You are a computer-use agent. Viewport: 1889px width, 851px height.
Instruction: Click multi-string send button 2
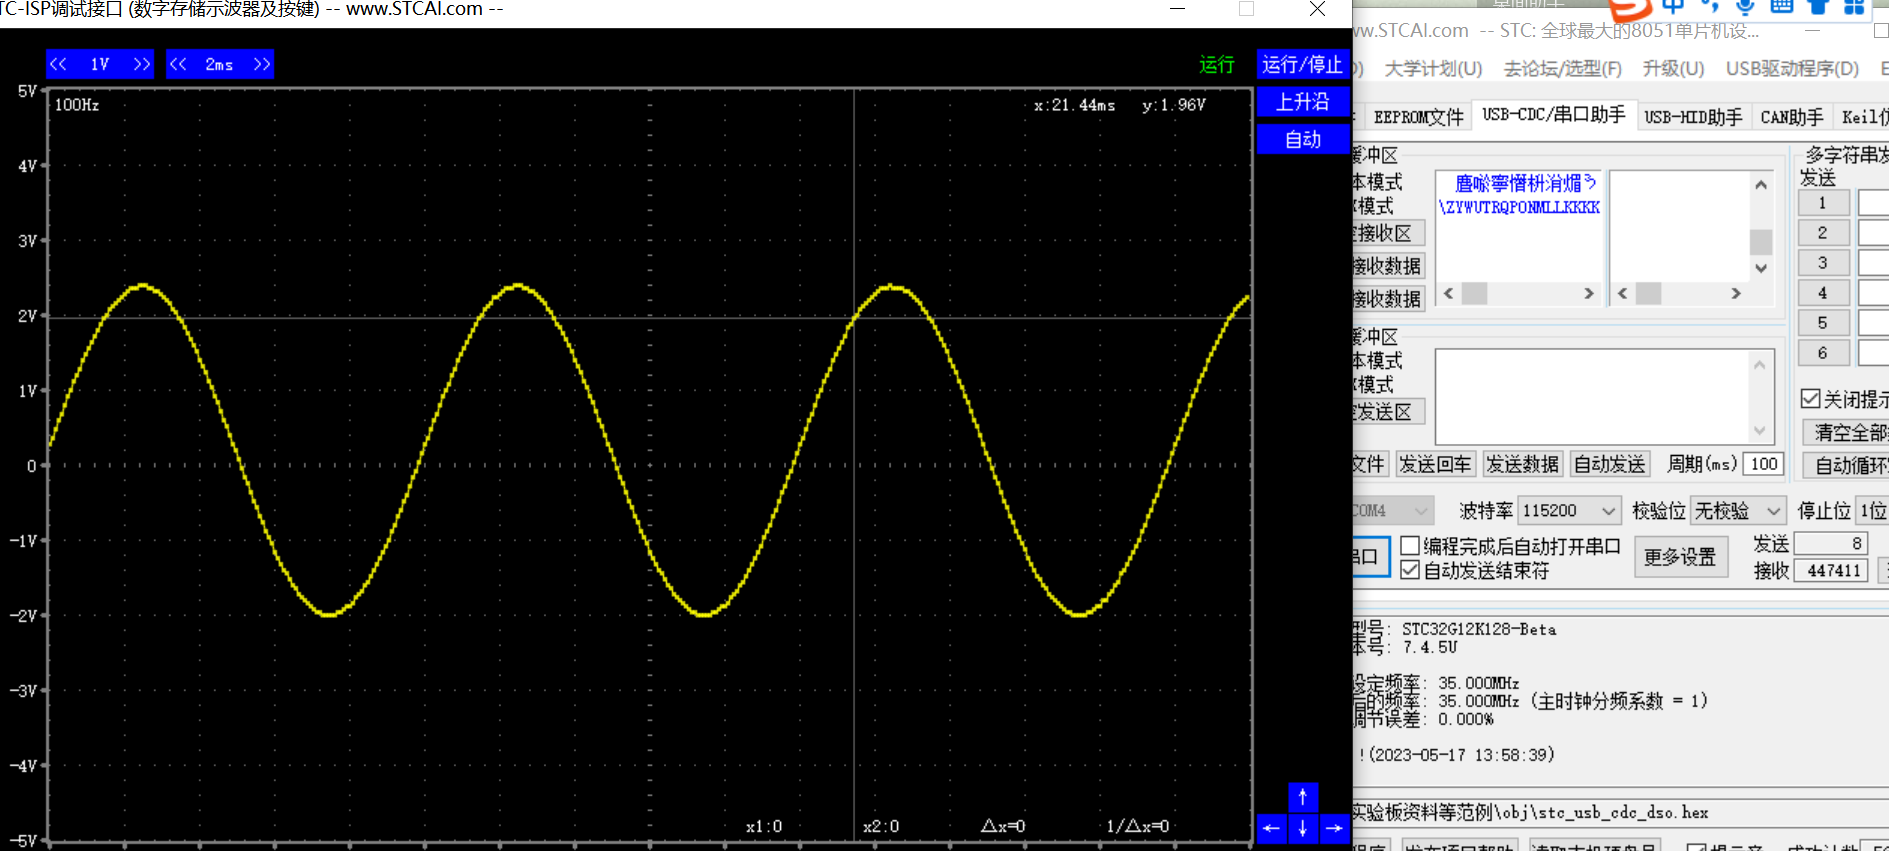tap(1822, 233)
